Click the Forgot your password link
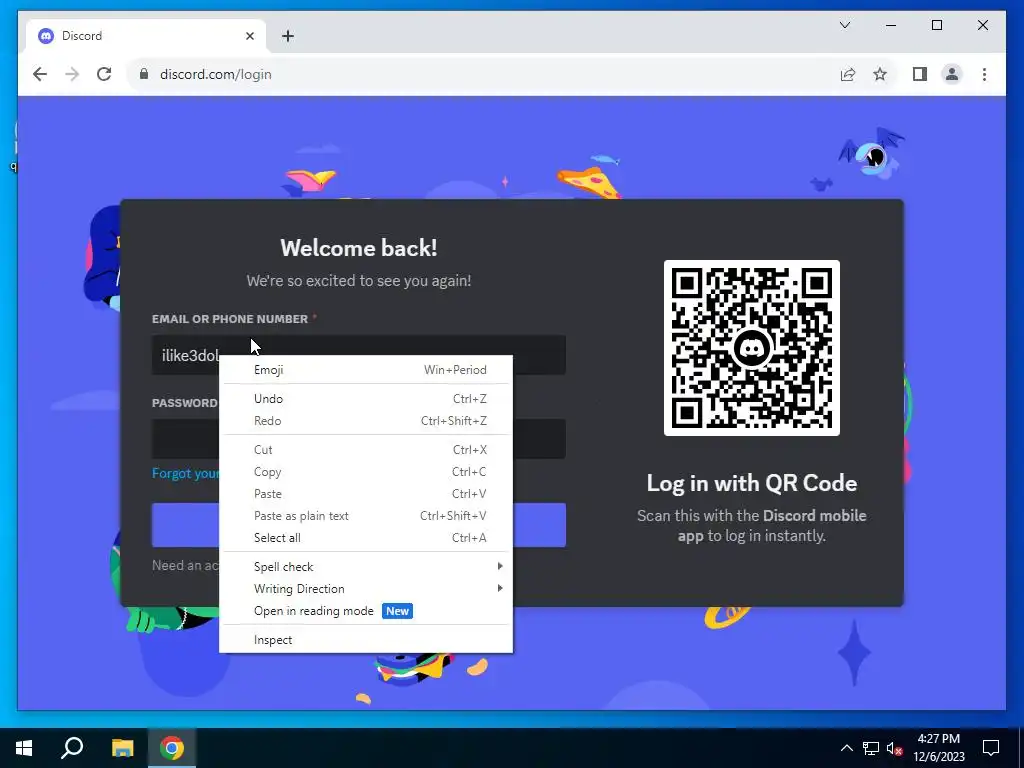 click(185, 473)
